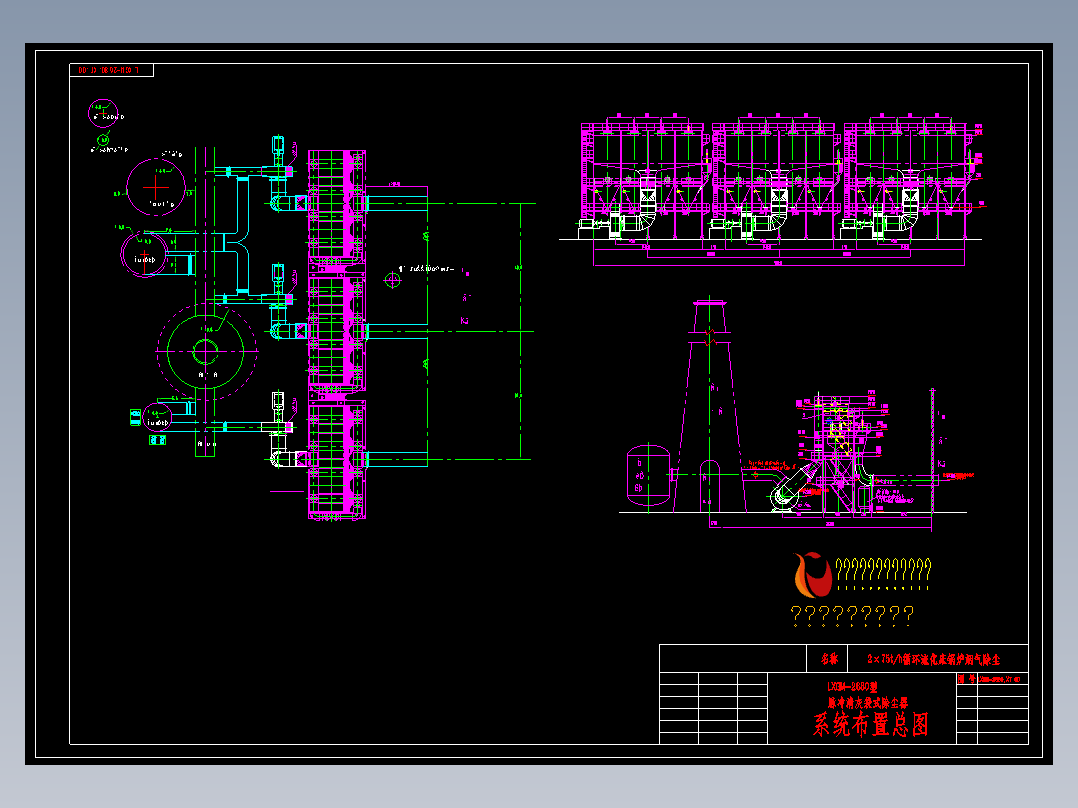Click the red break mark on the chimney top
Screen dimensions: 1078x808
pos(710,337)
